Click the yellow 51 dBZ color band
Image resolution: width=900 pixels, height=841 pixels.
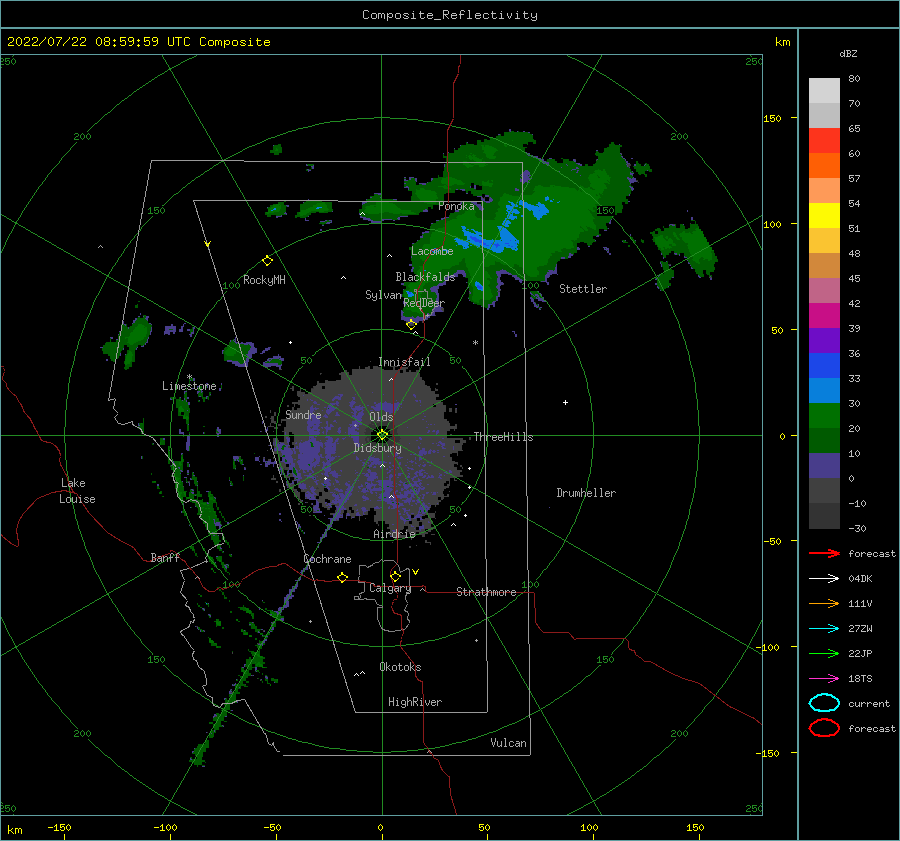tap(824, 216)
